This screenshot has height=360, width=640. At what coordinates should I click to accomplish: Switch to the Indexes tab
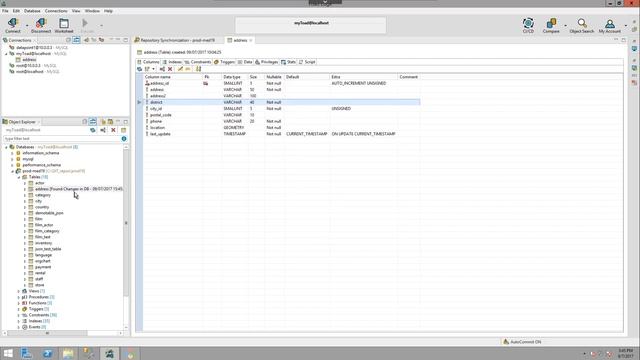(173, 62)
